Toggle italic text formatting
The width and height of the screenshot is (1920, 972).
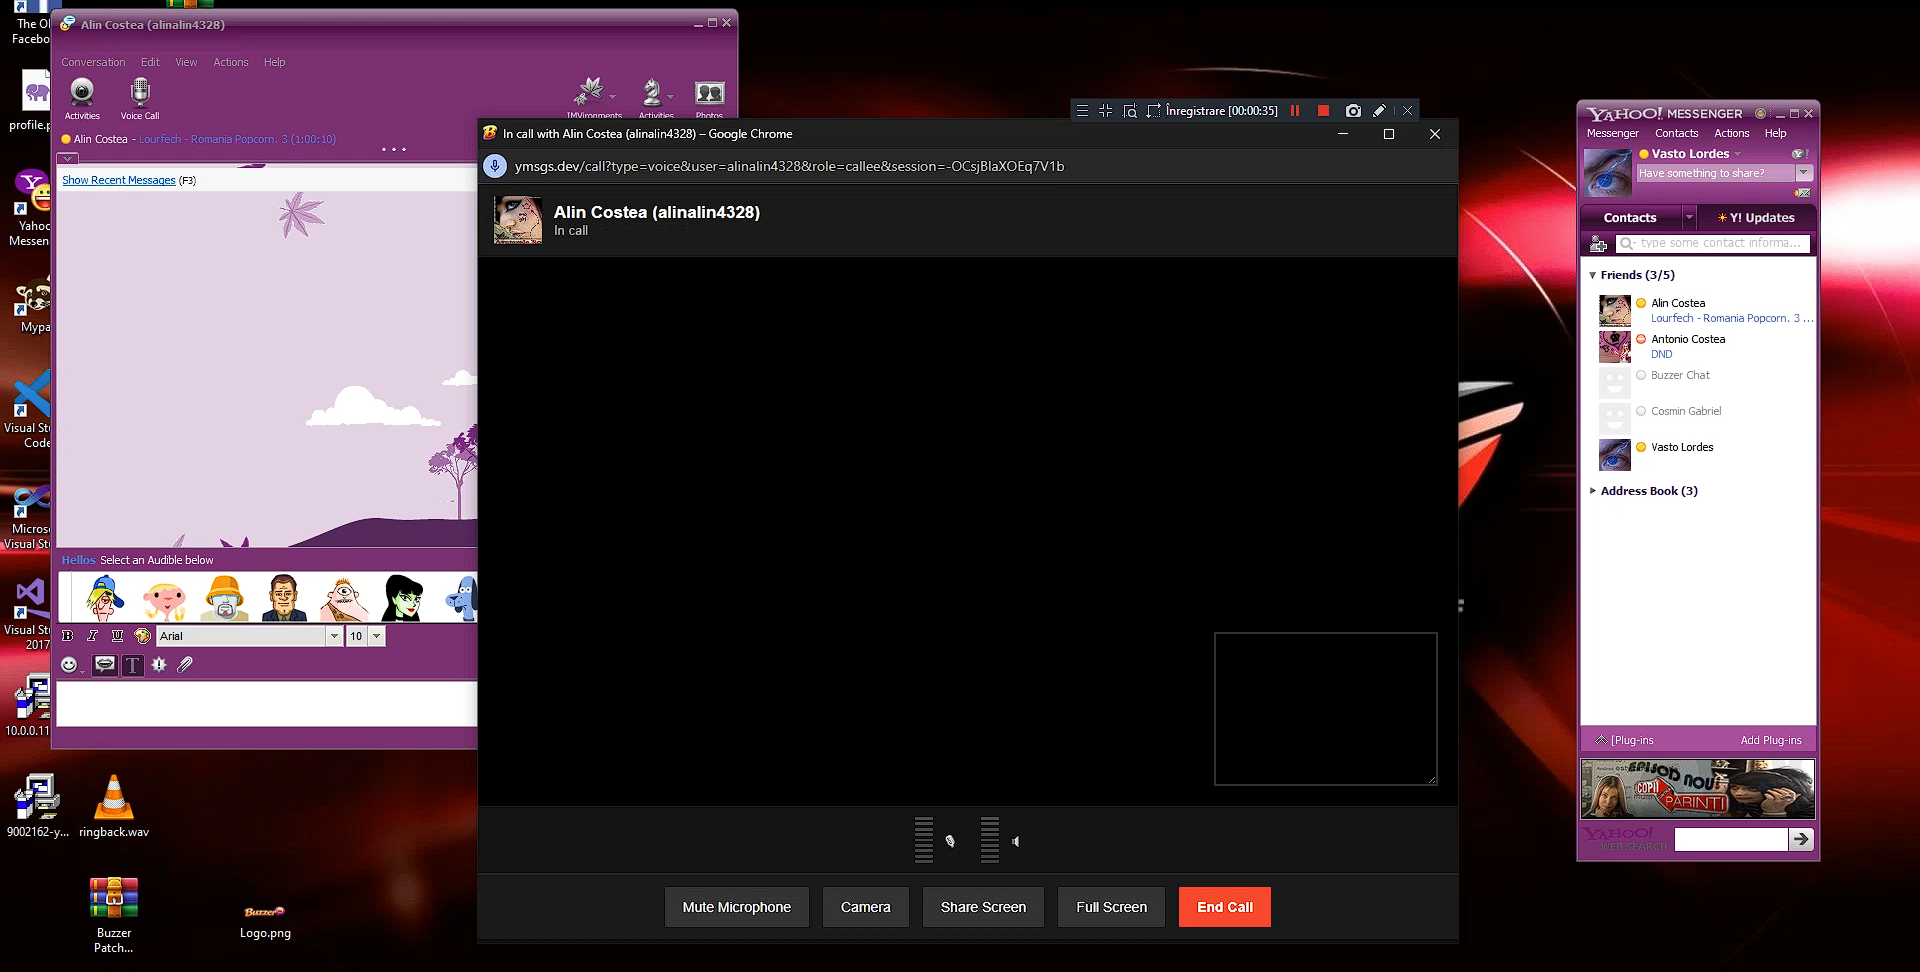92,636
